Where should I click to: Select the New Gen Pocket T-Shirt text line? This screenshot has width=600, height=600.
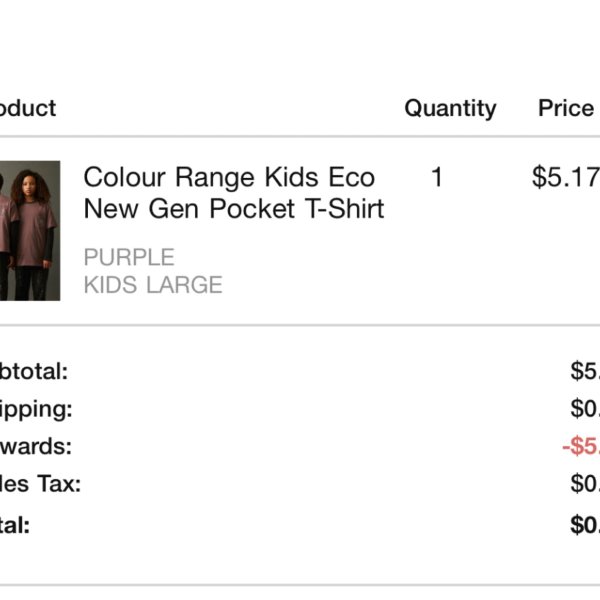coord(234,209)
